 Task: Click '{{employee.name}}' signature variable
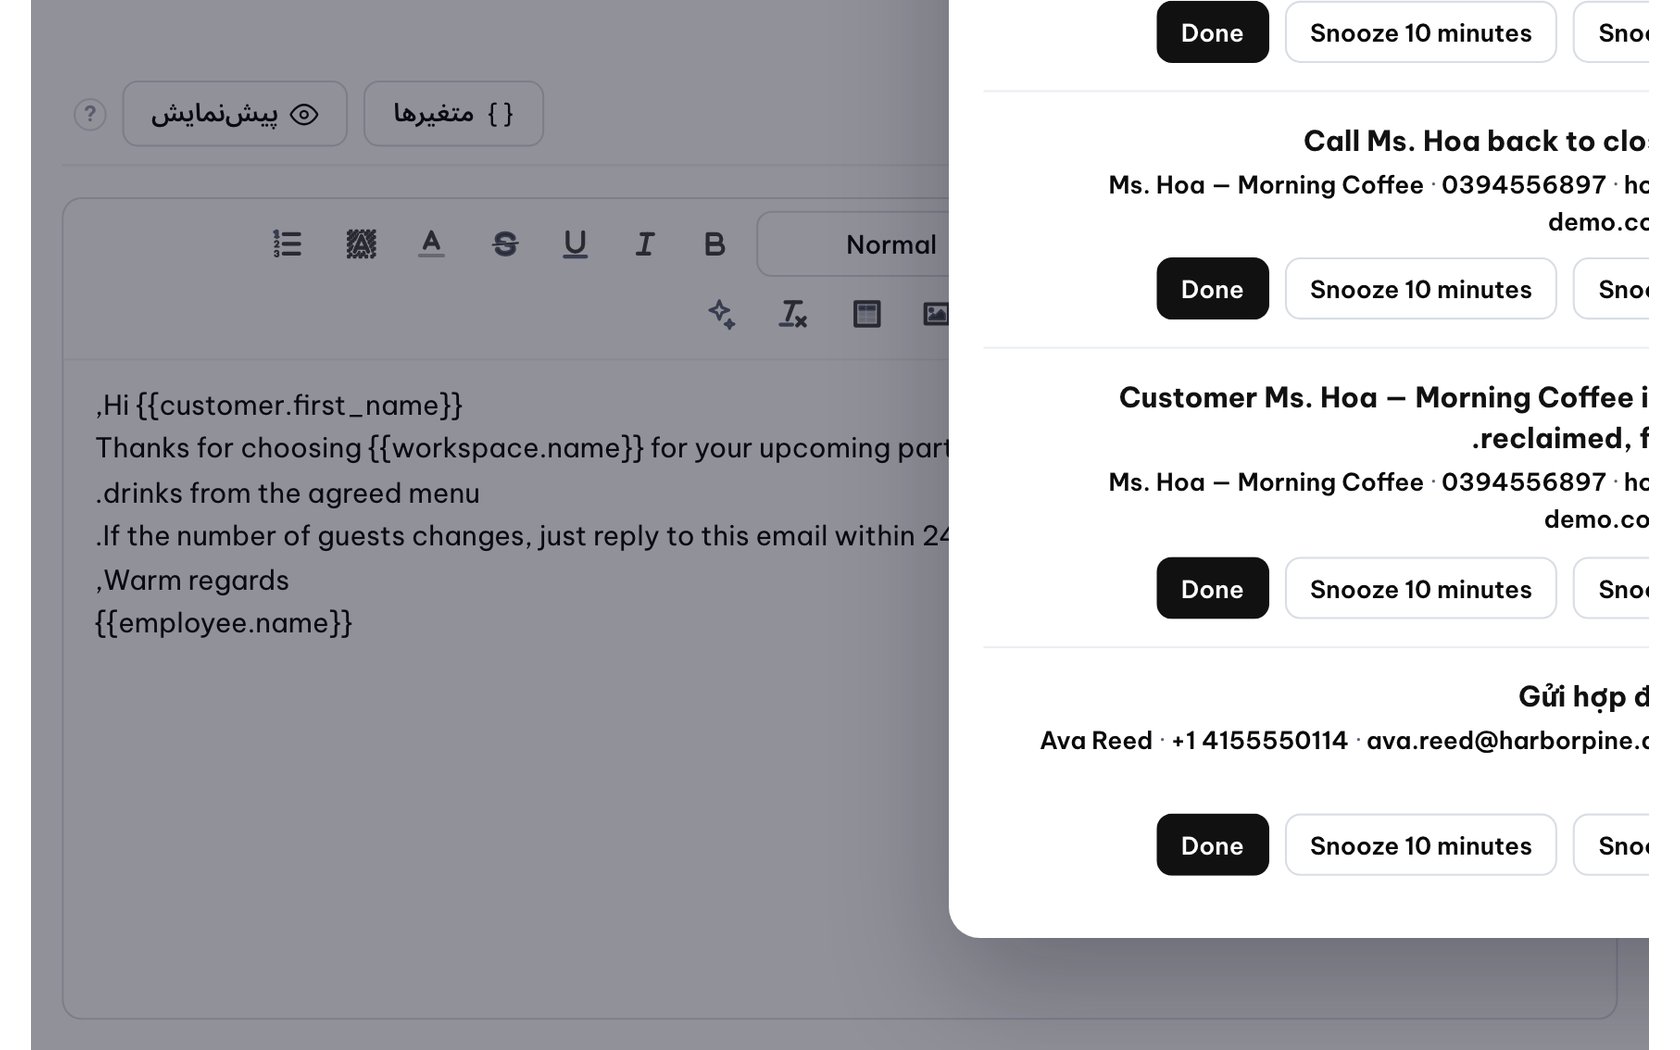coord(224,623)
